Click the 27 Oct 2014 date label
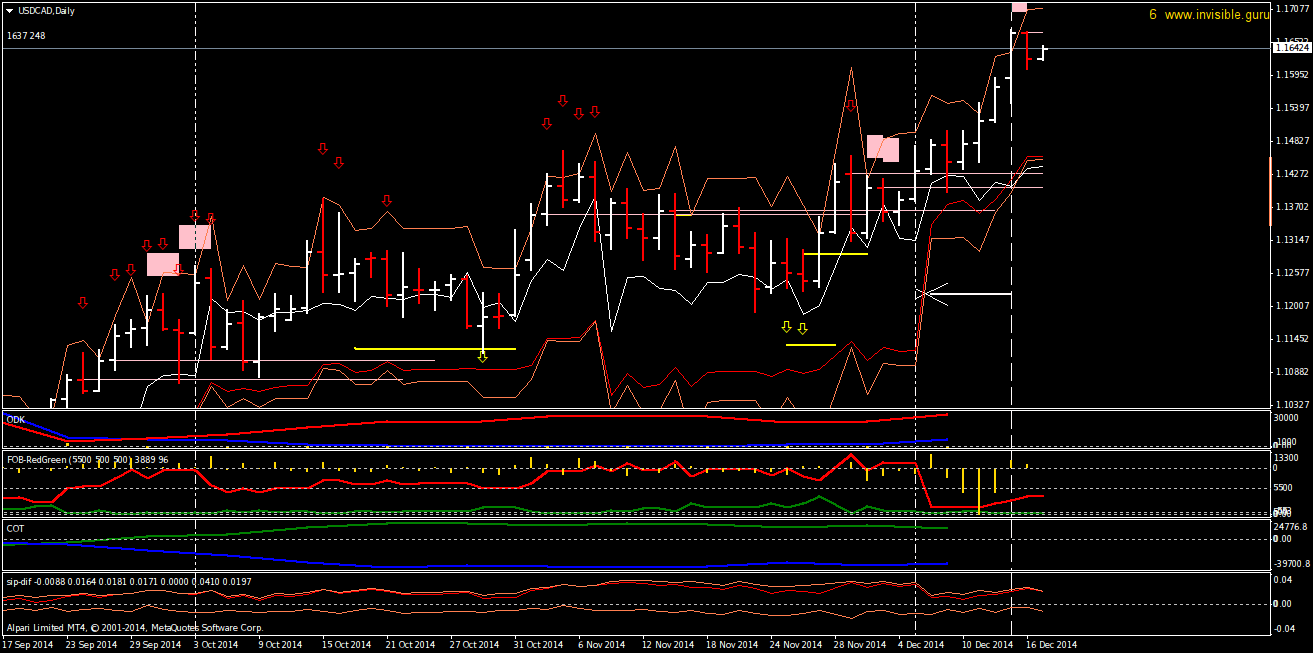The height and width of the screenshot is (653, 1313). (475, 645)
